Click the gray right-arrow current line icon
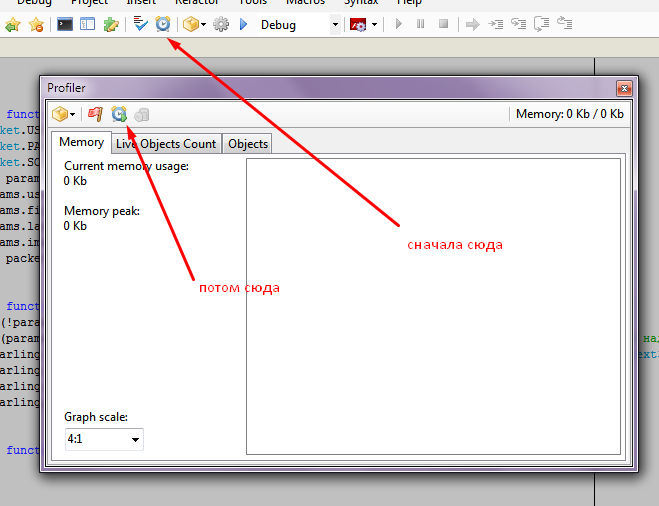Screen dimensions: 659x506 473,24
